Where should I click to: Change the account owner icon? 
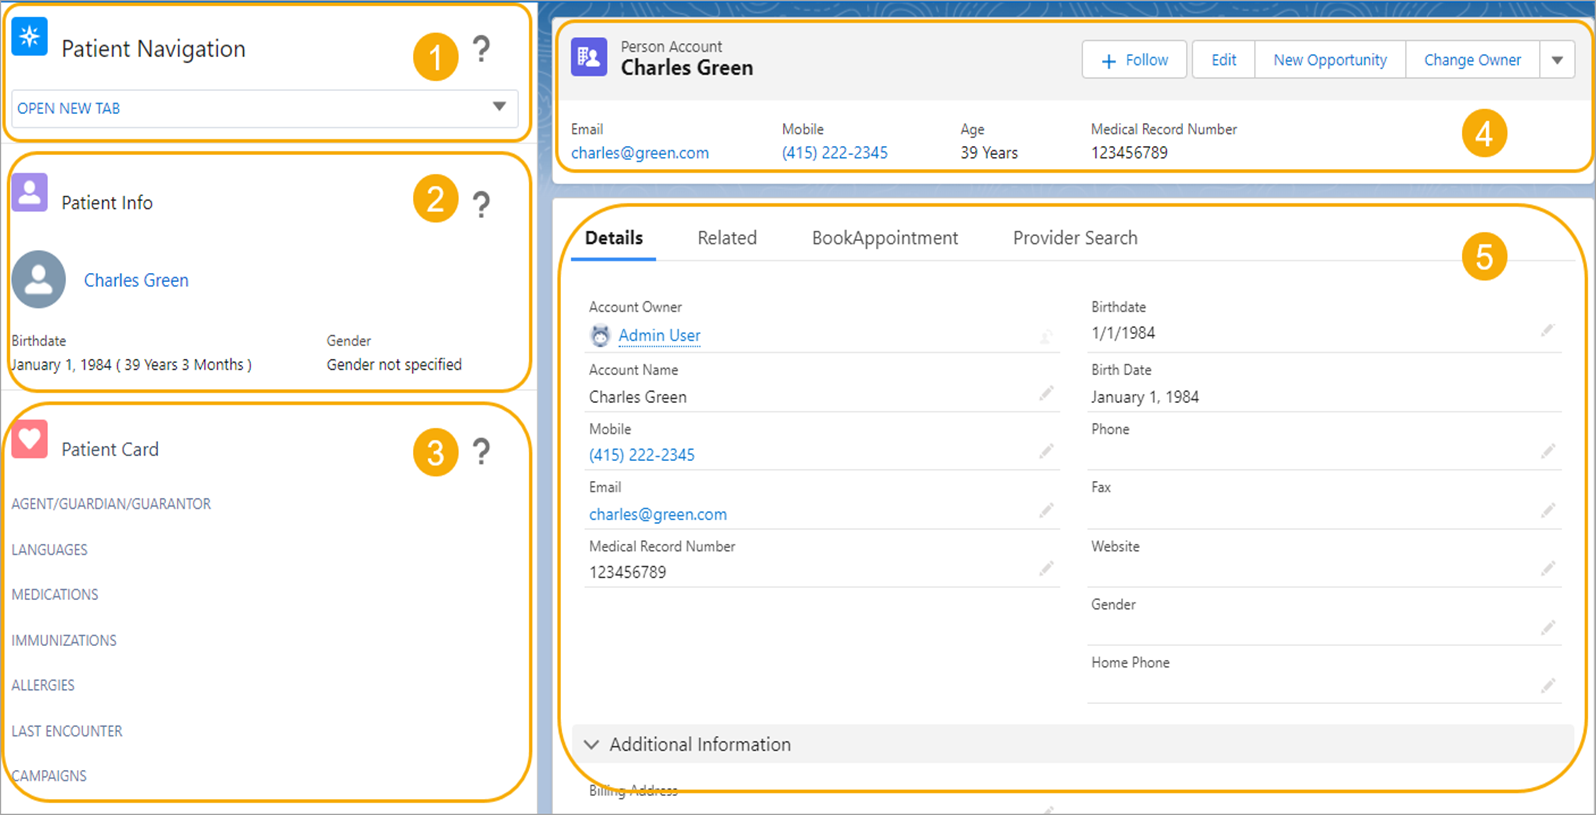(1046, 337)
